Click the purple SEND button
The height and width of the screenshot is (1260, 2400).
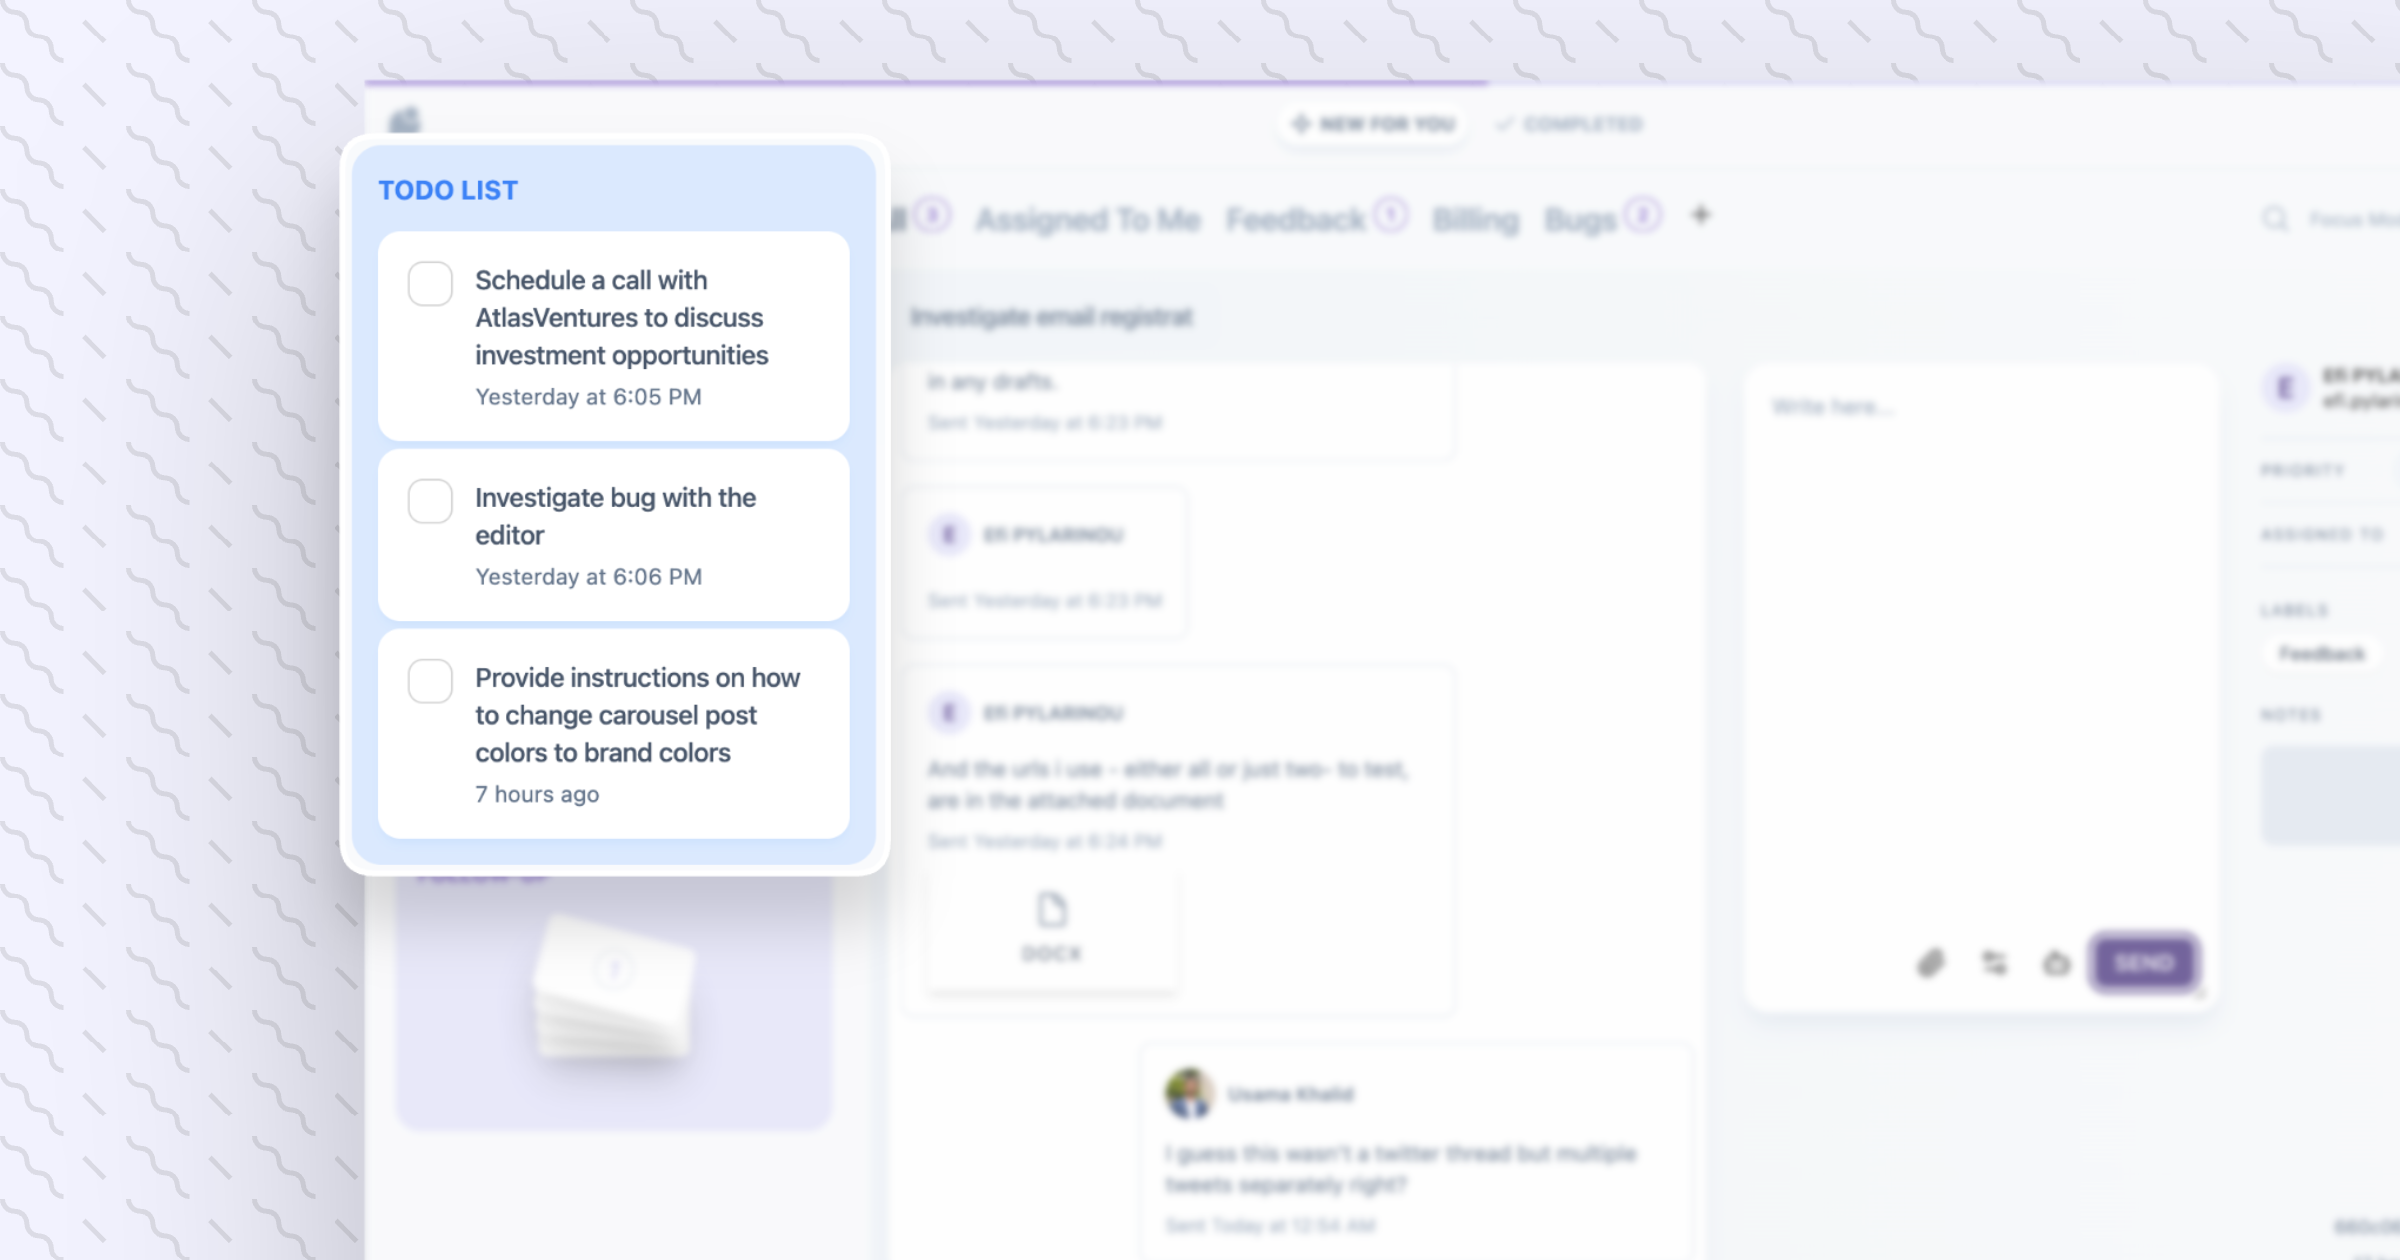tap(2144, 963)
